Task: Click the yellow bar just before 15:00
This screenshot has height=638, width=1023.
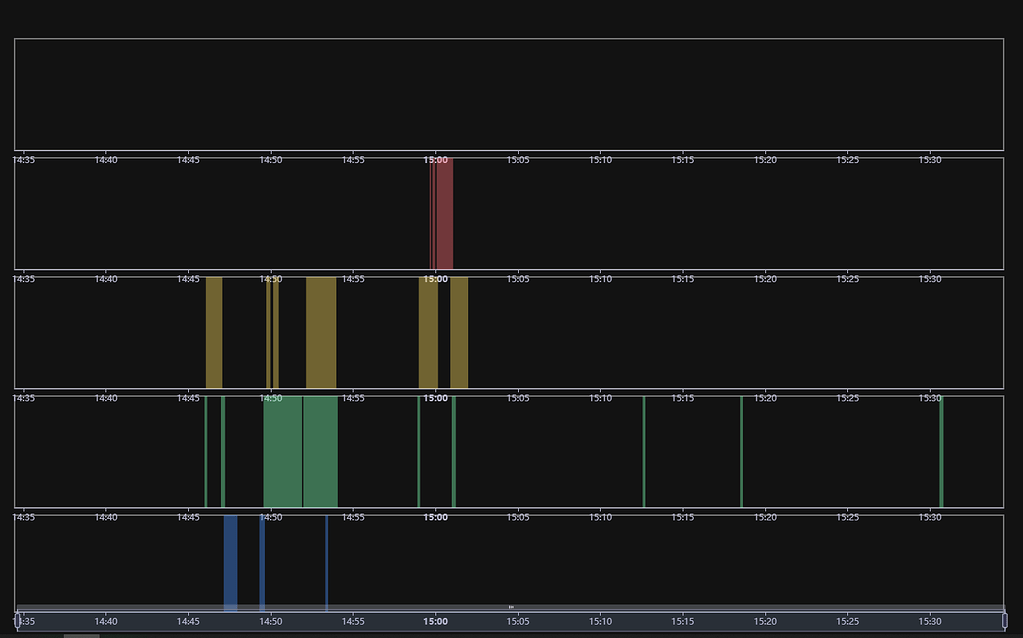Action: pos(426,330)
